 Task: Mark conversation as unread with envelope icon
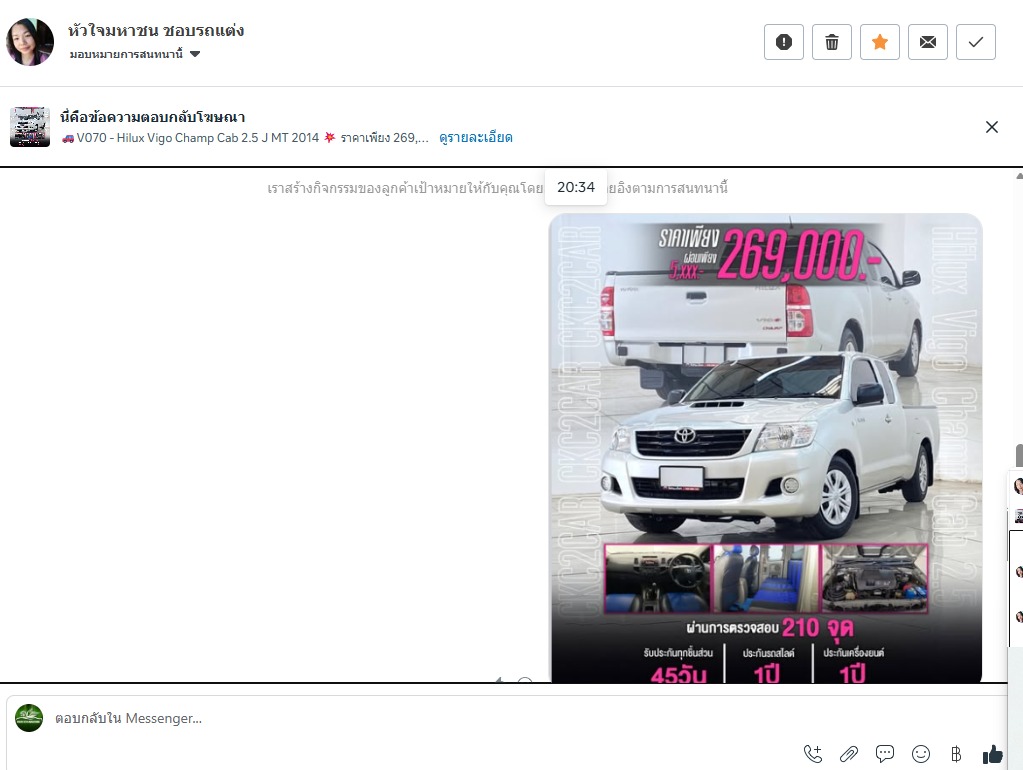pos(928,42)
